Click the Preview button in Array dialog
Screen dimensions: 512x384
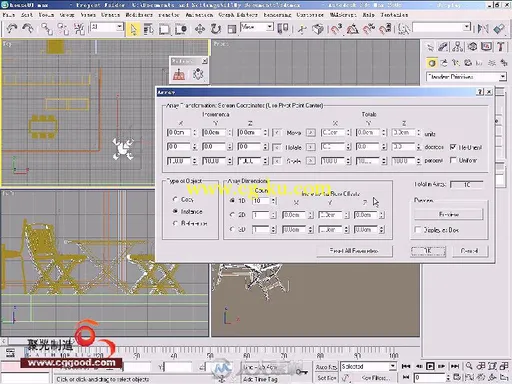449,214
